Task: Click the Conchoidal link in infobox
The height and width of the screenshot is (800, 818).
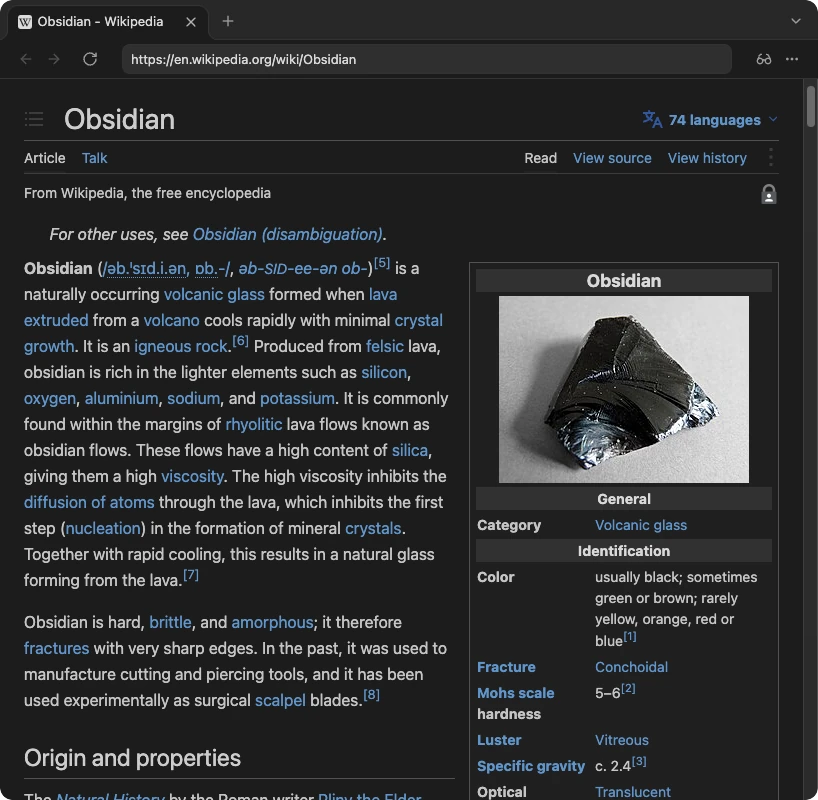Action: pos(631,667)
